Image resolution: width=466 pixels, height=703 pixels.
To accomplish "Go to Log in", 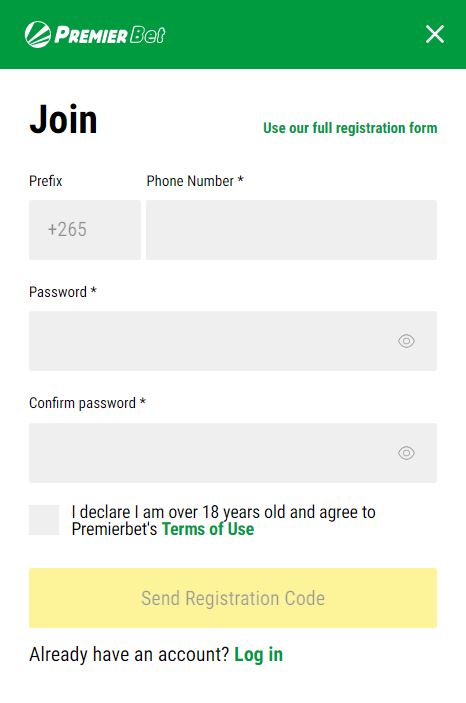I will click(258, 655).
